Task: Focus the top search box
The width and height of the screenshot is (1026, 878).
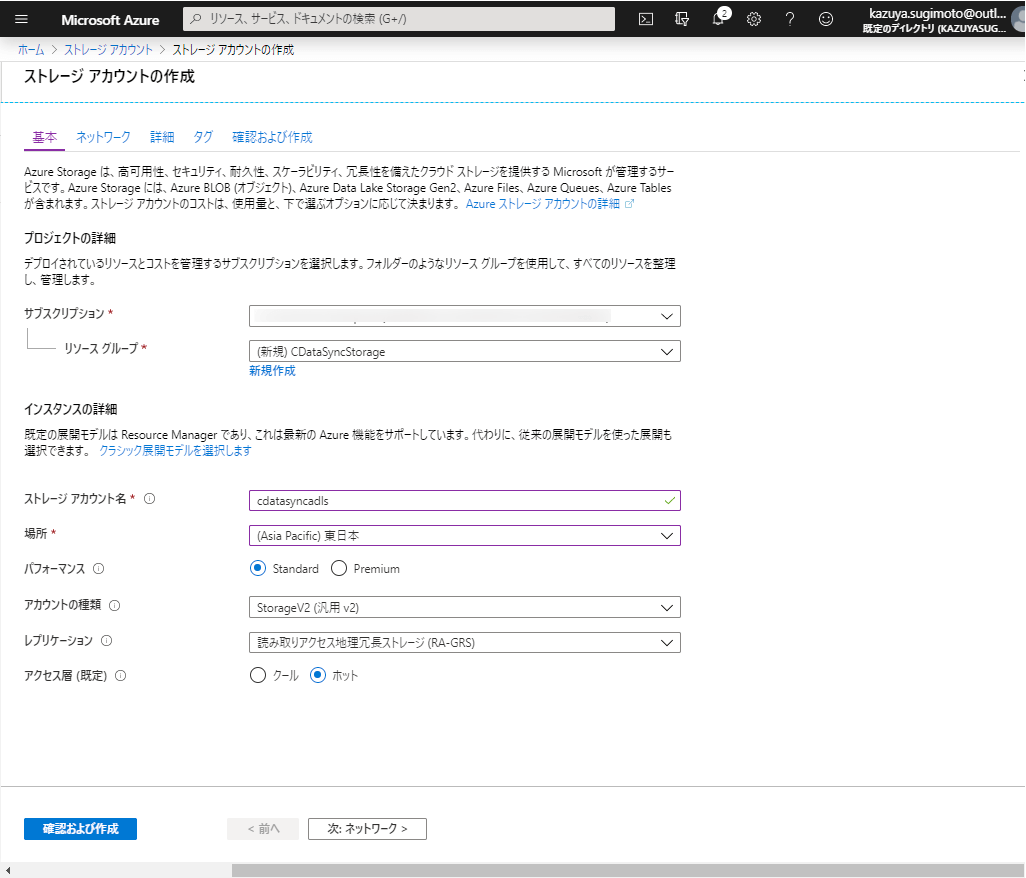Action: 399,19
